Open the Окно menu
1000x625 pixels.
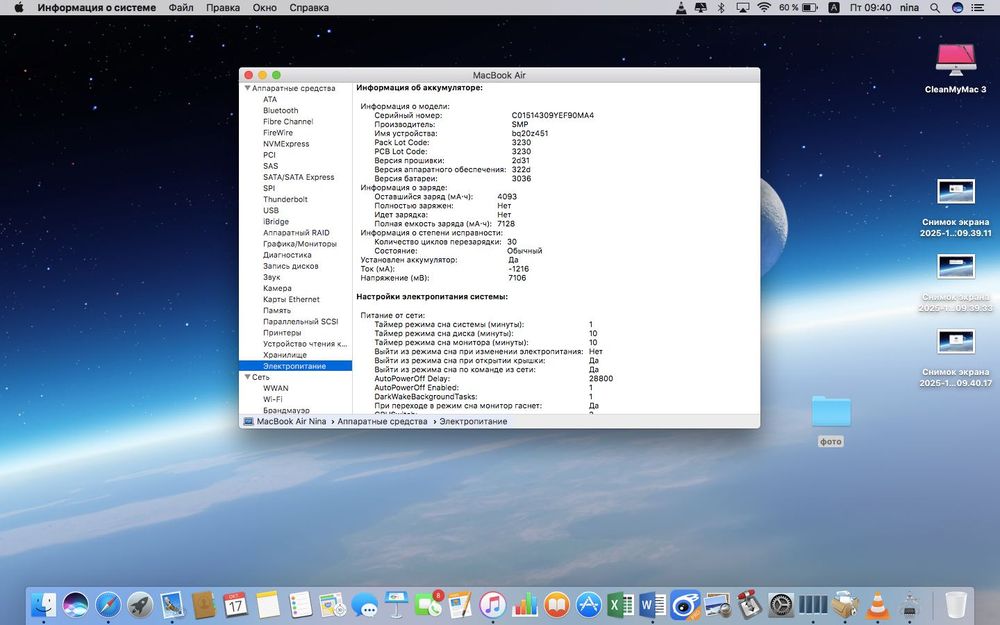click(264, 7)
